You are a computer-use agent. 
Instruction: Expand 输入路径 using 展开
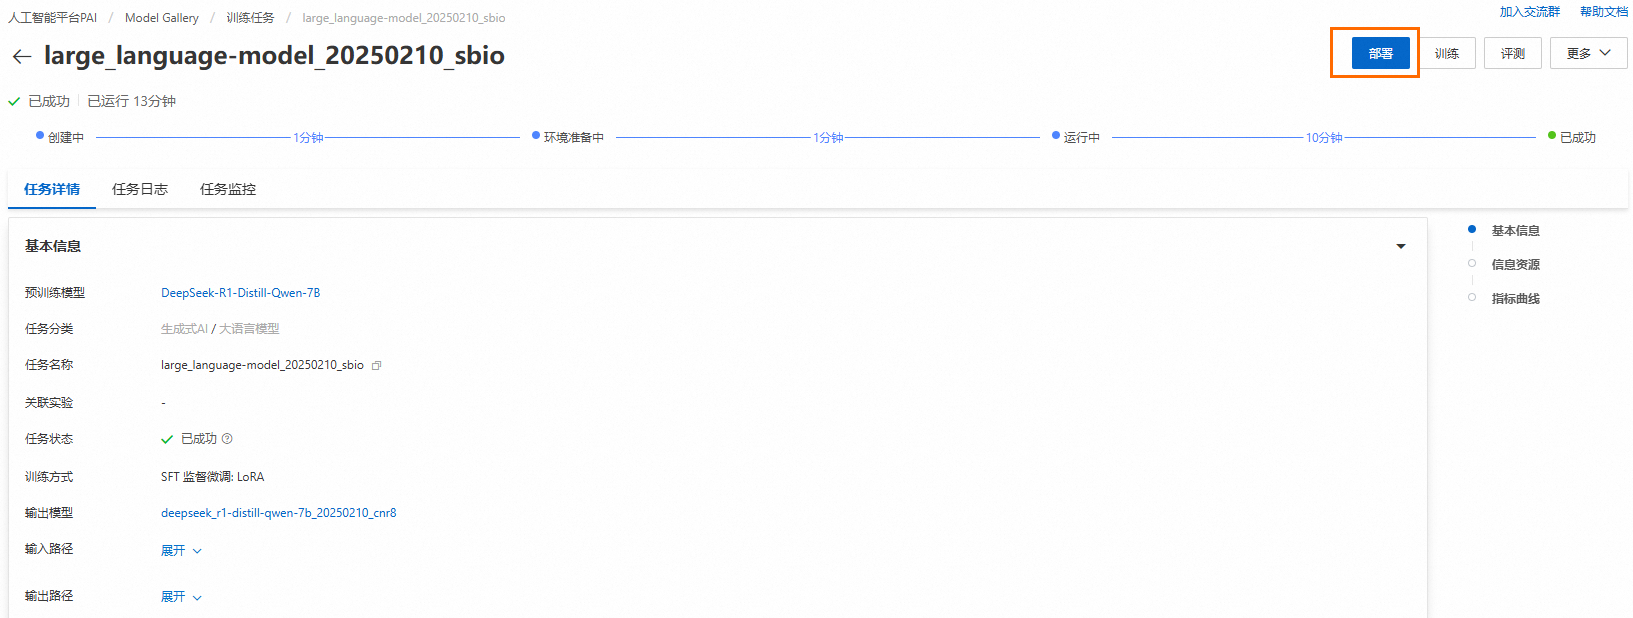(x=181, y=551)
